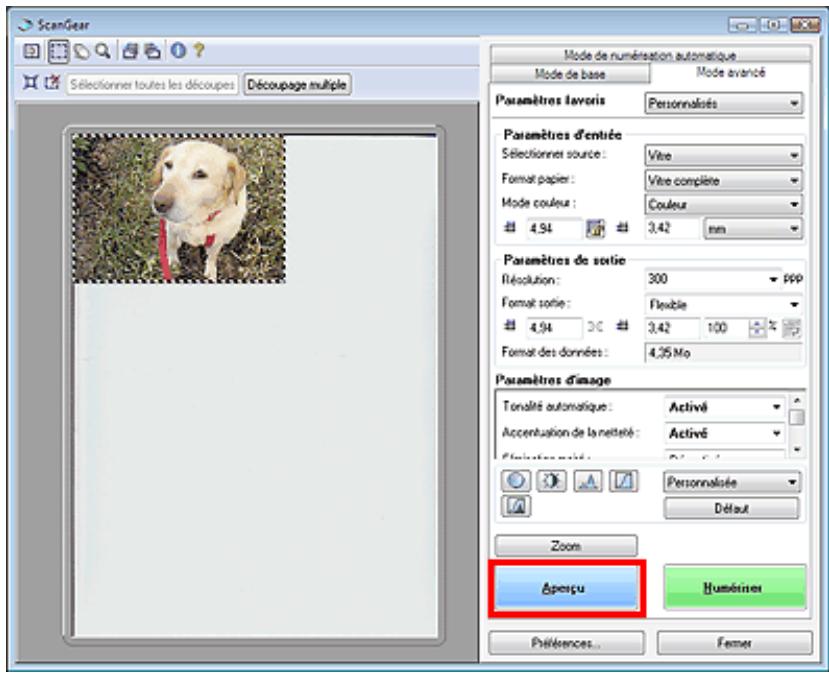Screen dimensions: 829x673
Task: Rotate the image left
Action: click(x=130, y=51)
